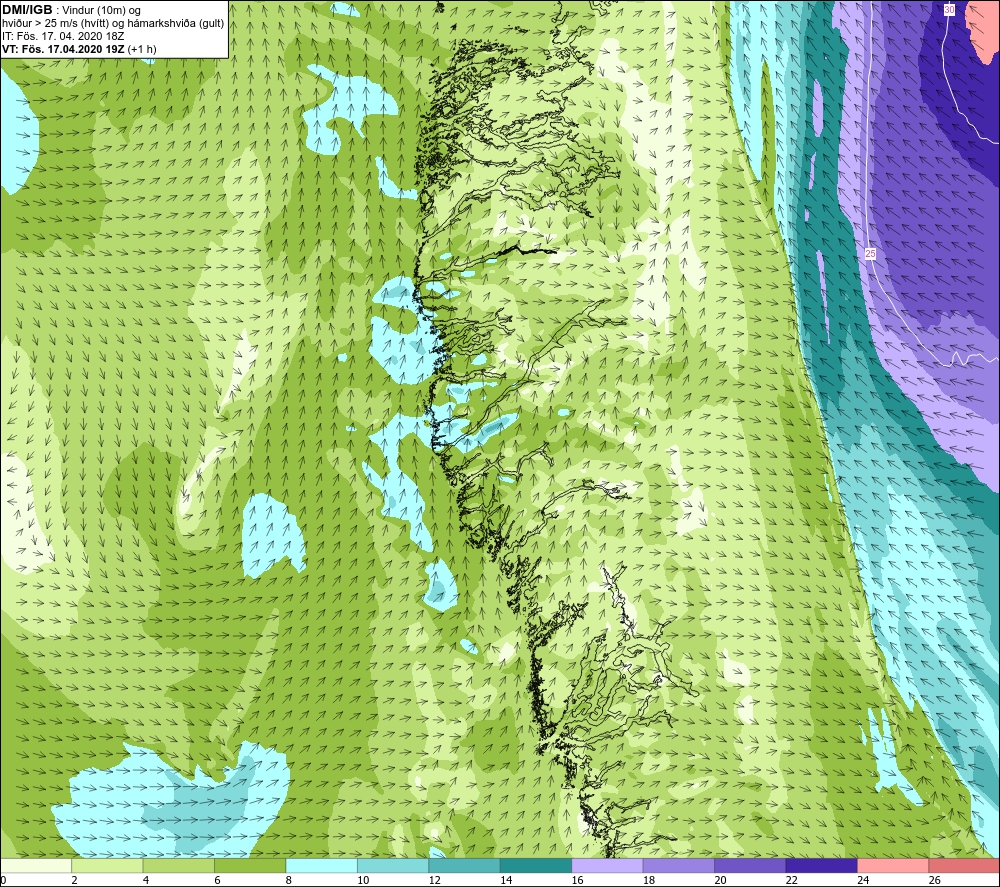Click the purple 18–20 m/s legend swatch
This screenshot has height=887, width=1000.
(x=679, y=865)
